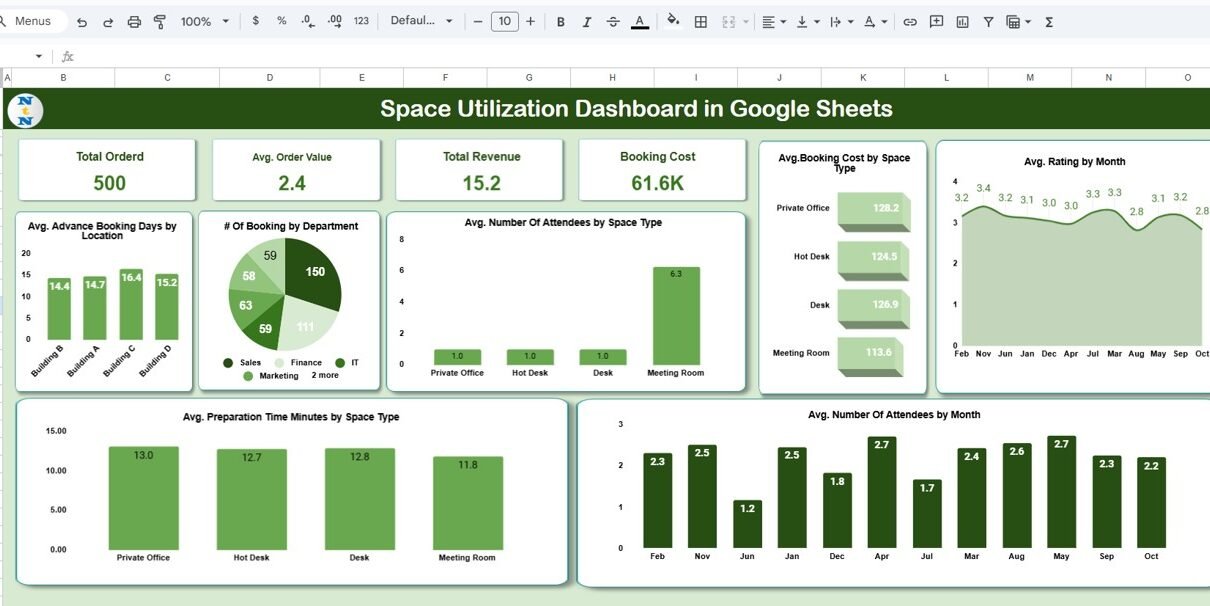Toggle Italic formatting
The image size is (1210, 606).
pos(586,22)
